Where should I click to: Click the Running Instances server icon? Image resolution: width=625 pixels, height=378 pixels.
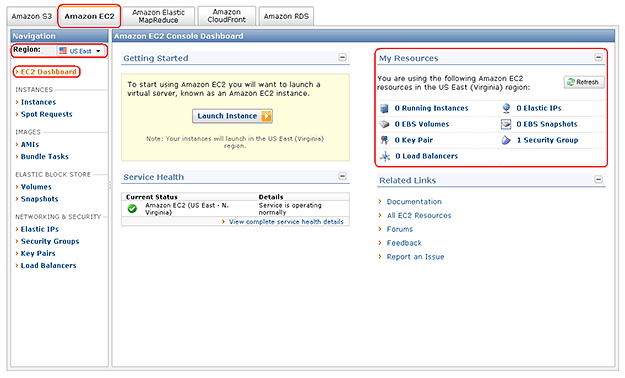(384, 108)
